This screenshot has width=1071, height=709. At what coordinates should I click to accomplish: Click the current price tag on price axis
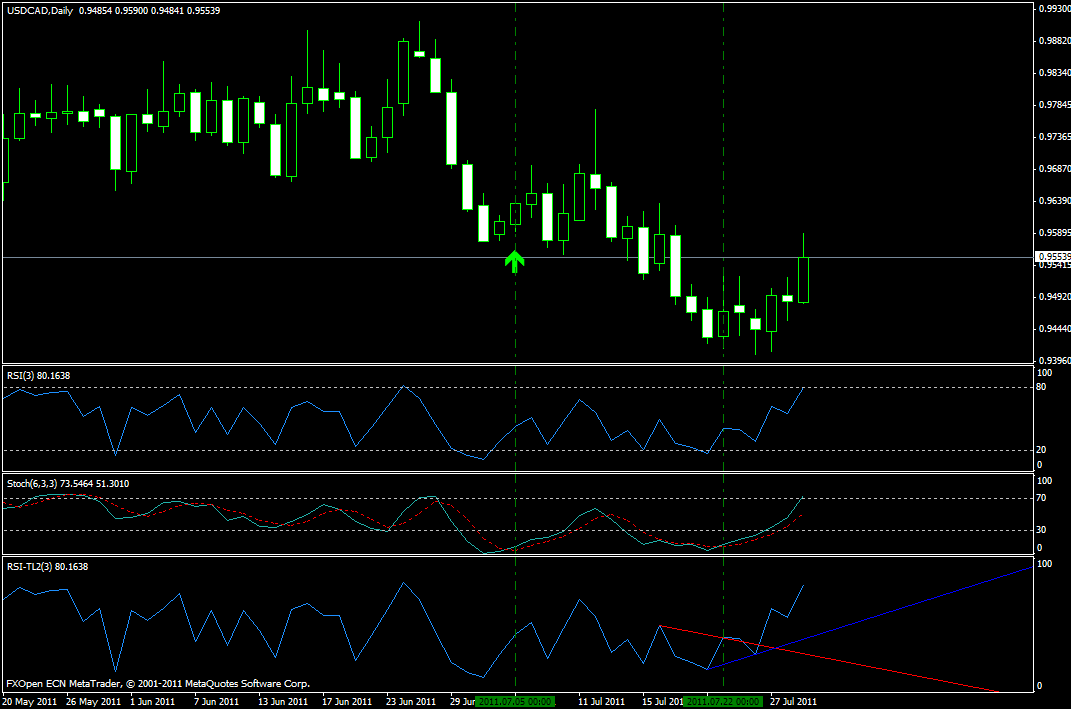pyautogui.click(x=1052, y=257)
